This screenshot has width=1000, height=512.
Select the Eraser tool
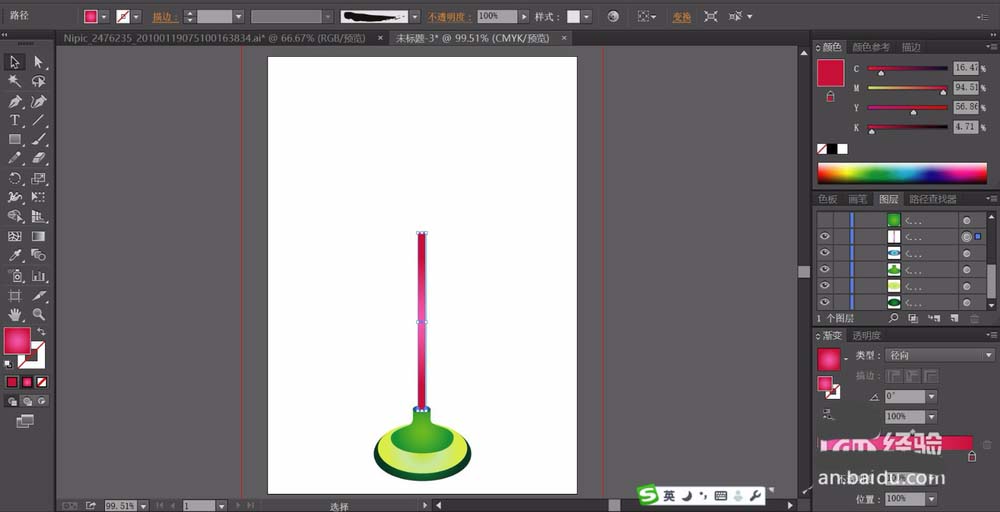(38, 157)
